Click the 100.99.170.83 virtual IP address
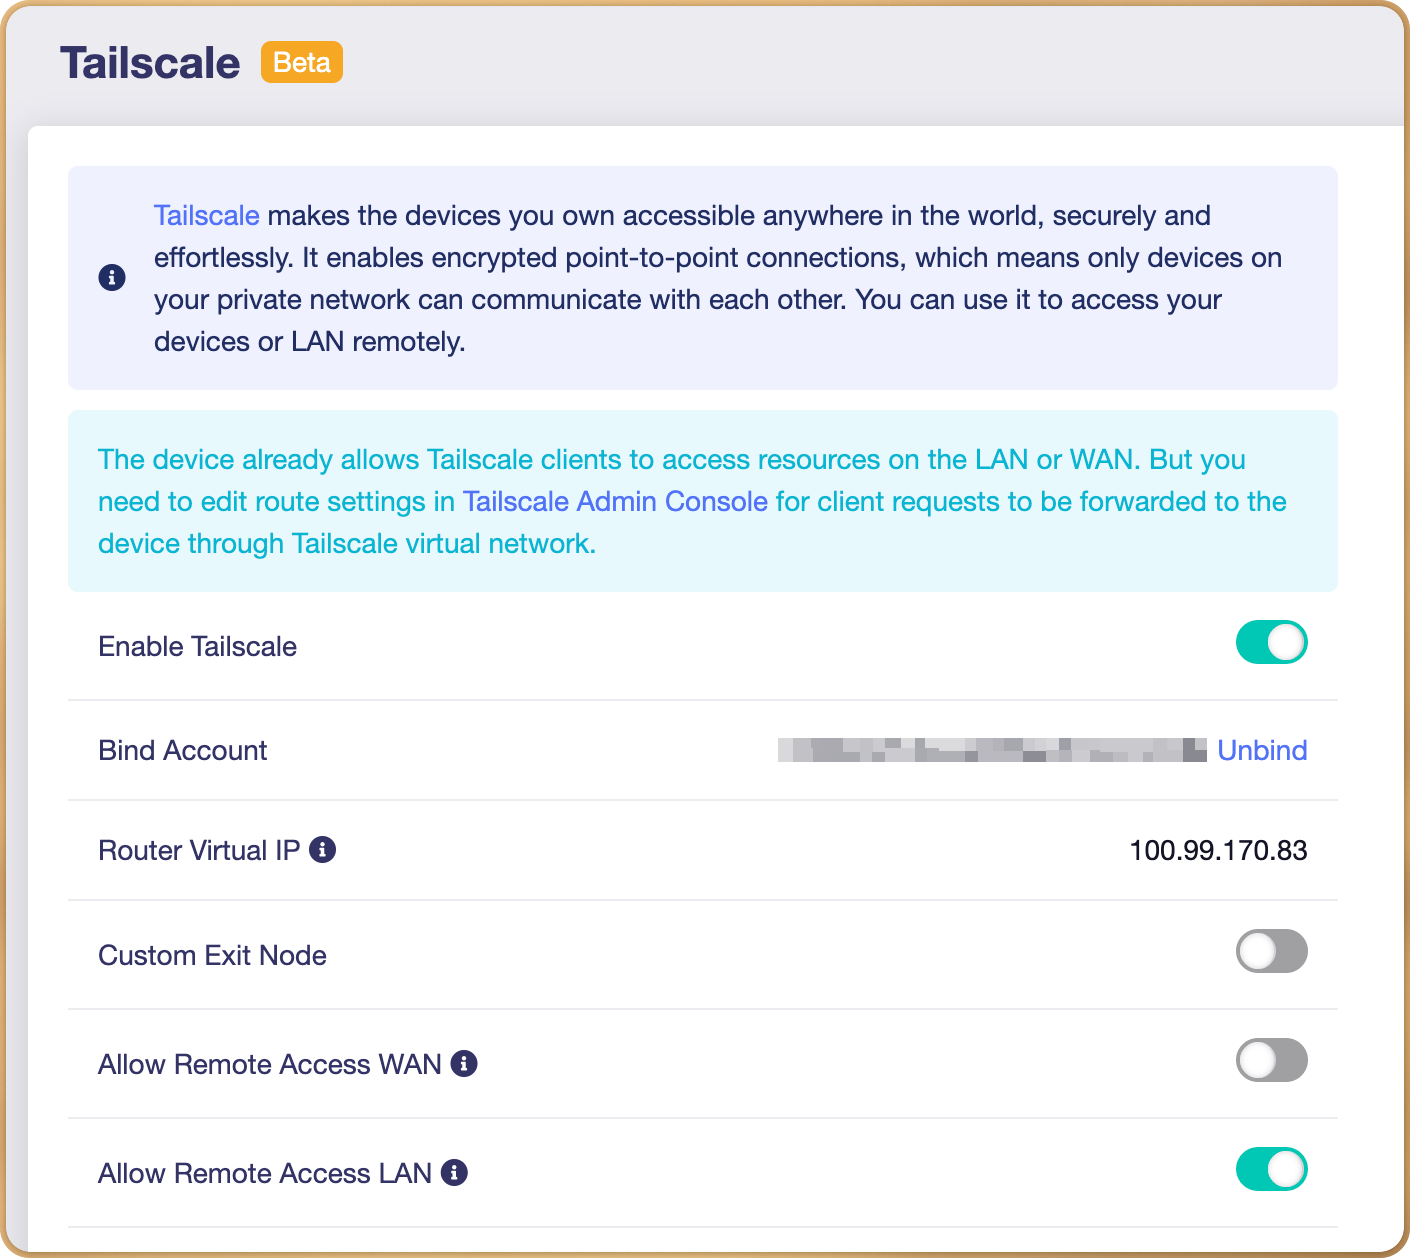The image size is (1410, 1258). click(1218, 851)
